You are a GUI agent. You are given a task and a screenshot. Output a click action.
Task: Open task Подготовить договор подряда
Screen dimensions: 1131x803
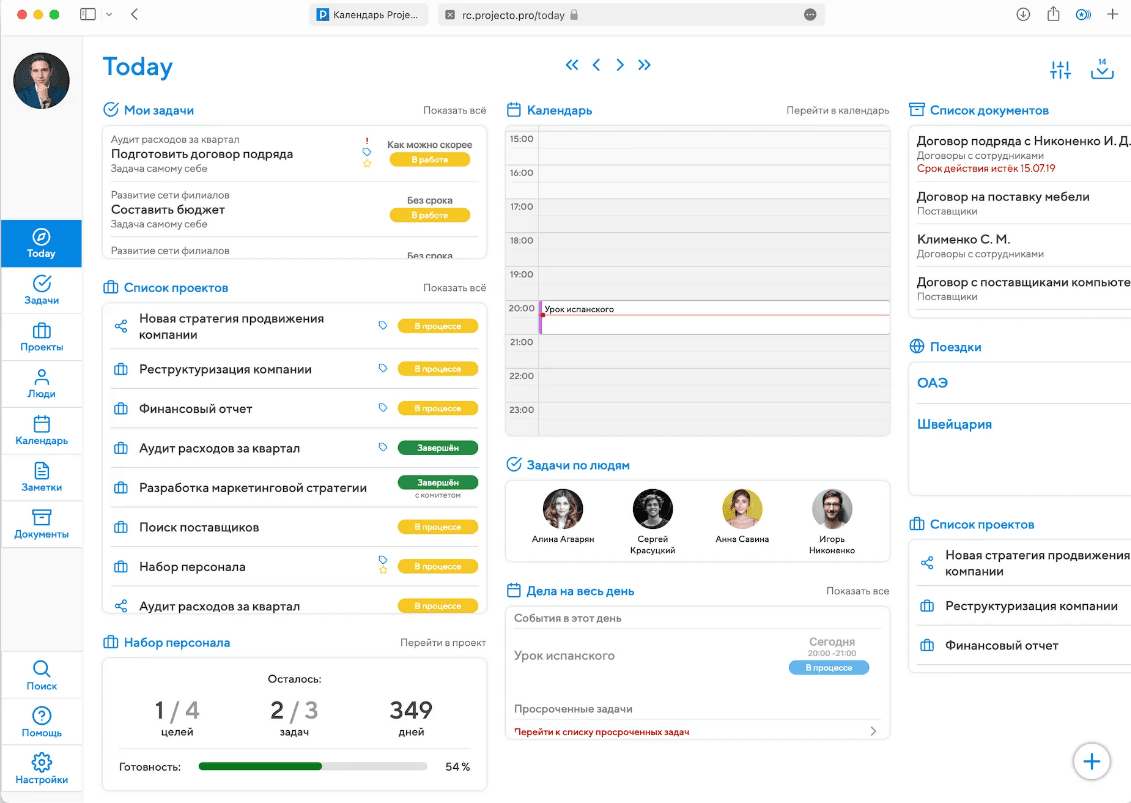point(202,154)
